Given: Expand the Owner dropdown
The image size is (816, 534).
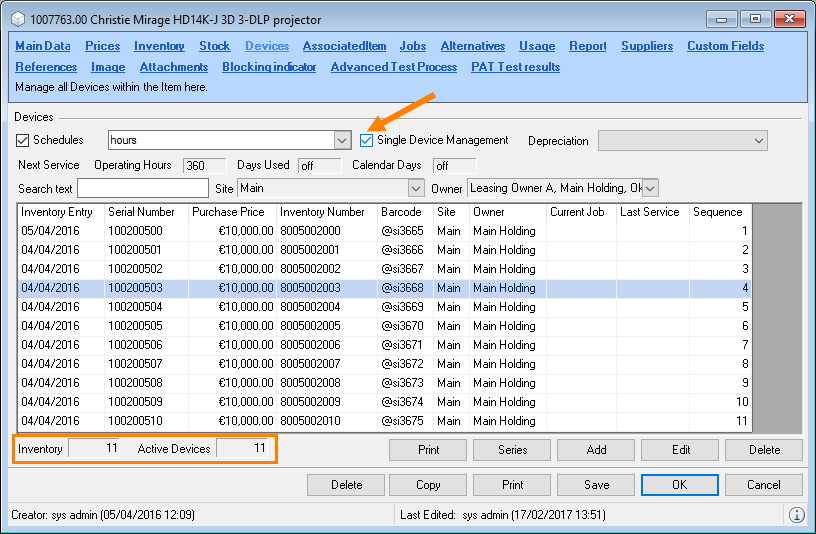Looking at the screenshot, I should point(650,188).
